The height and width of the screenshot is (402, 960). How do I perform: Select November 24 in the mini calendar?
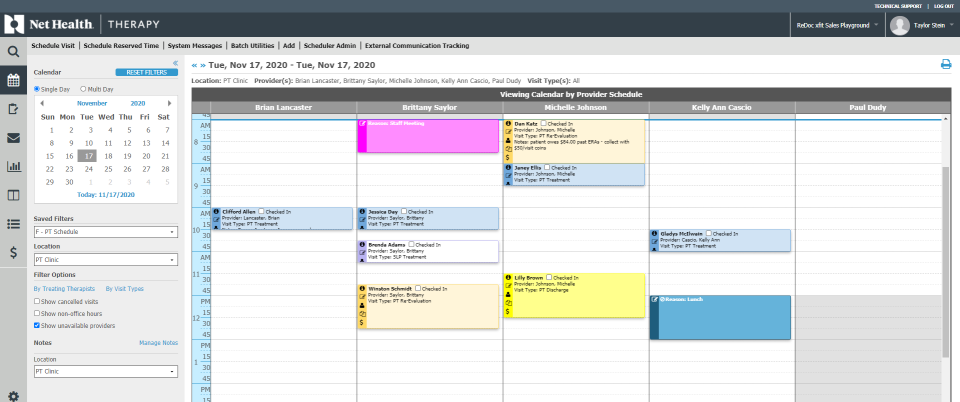click(89, 169)
